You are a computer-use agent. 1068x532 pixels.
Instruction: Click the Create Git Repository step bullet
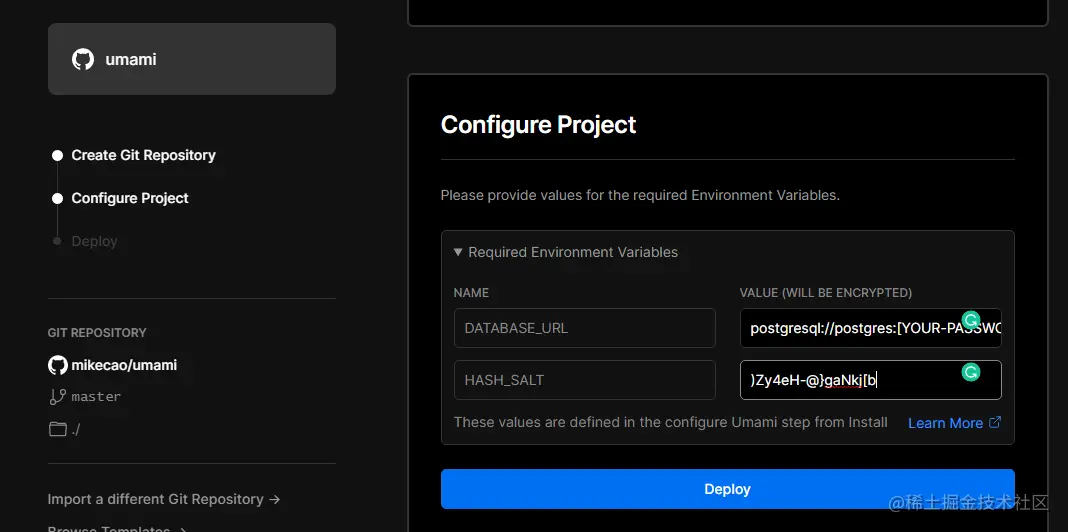pyautogui.click(x=58, y=155)
